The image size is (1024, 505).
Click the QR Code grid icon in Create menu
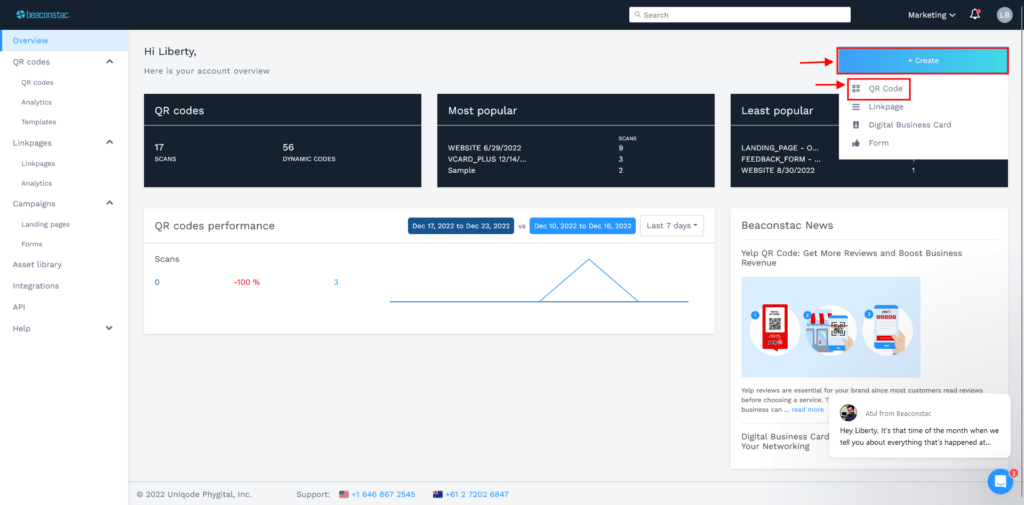(x=856, y=88)
